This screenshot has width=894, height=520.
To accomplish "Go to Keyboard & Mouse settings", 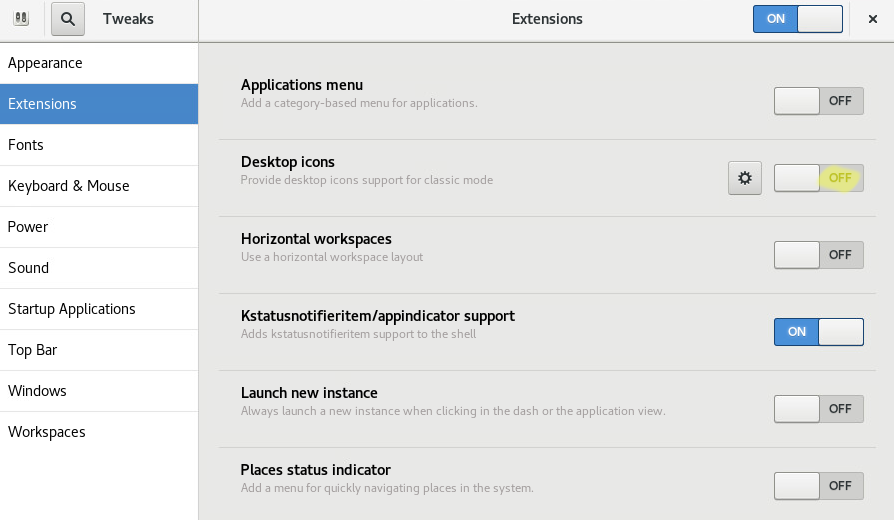I will click(x=99, y=186).
